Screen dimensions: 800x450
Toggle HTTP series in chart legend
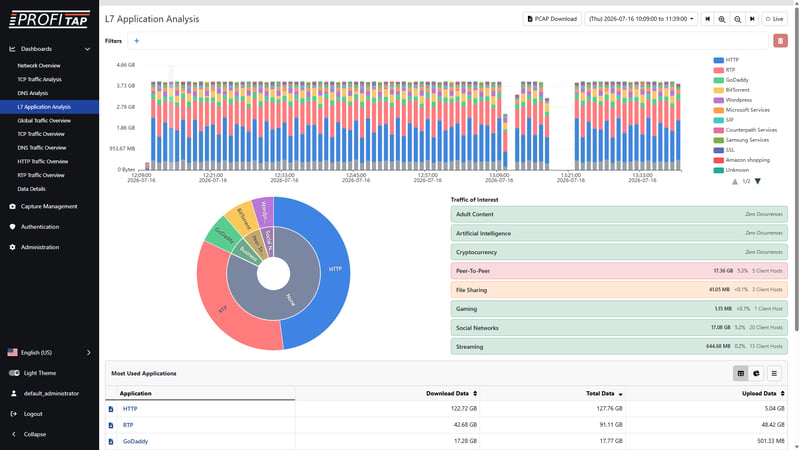coord(726,60)
